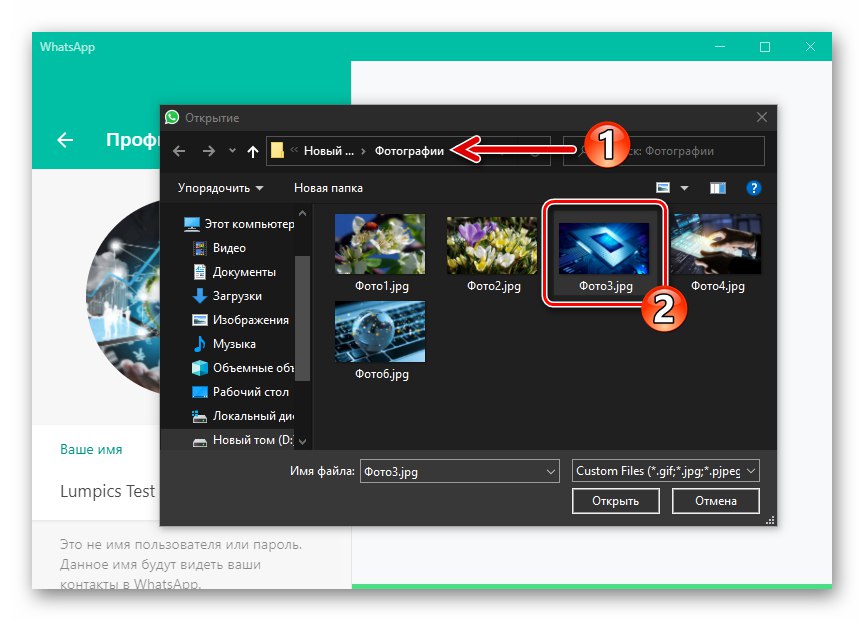864x621 pixels.
Task: Click Новая папка to create a folder
Action: click(x=329, y=187)
